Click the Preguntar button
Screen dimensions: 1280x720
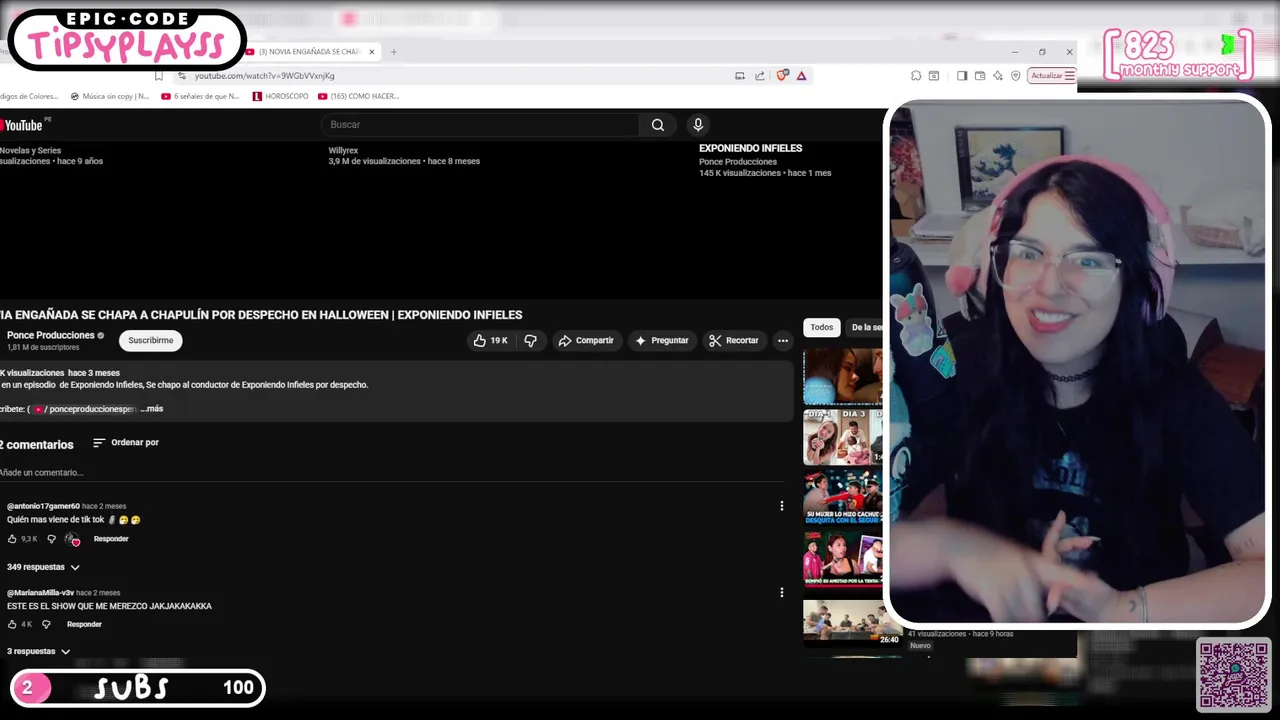click(x=662, y=341)
